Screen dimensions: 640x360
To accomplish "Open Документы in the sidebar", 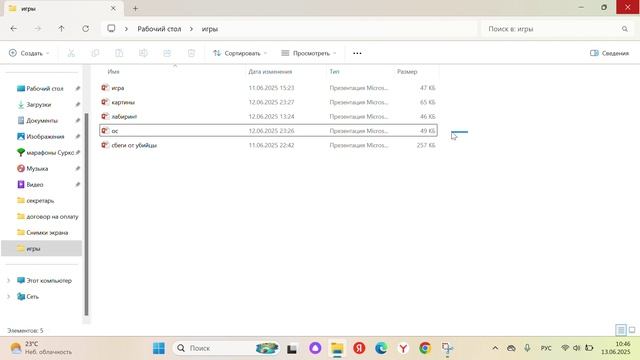I will [42, 120].
